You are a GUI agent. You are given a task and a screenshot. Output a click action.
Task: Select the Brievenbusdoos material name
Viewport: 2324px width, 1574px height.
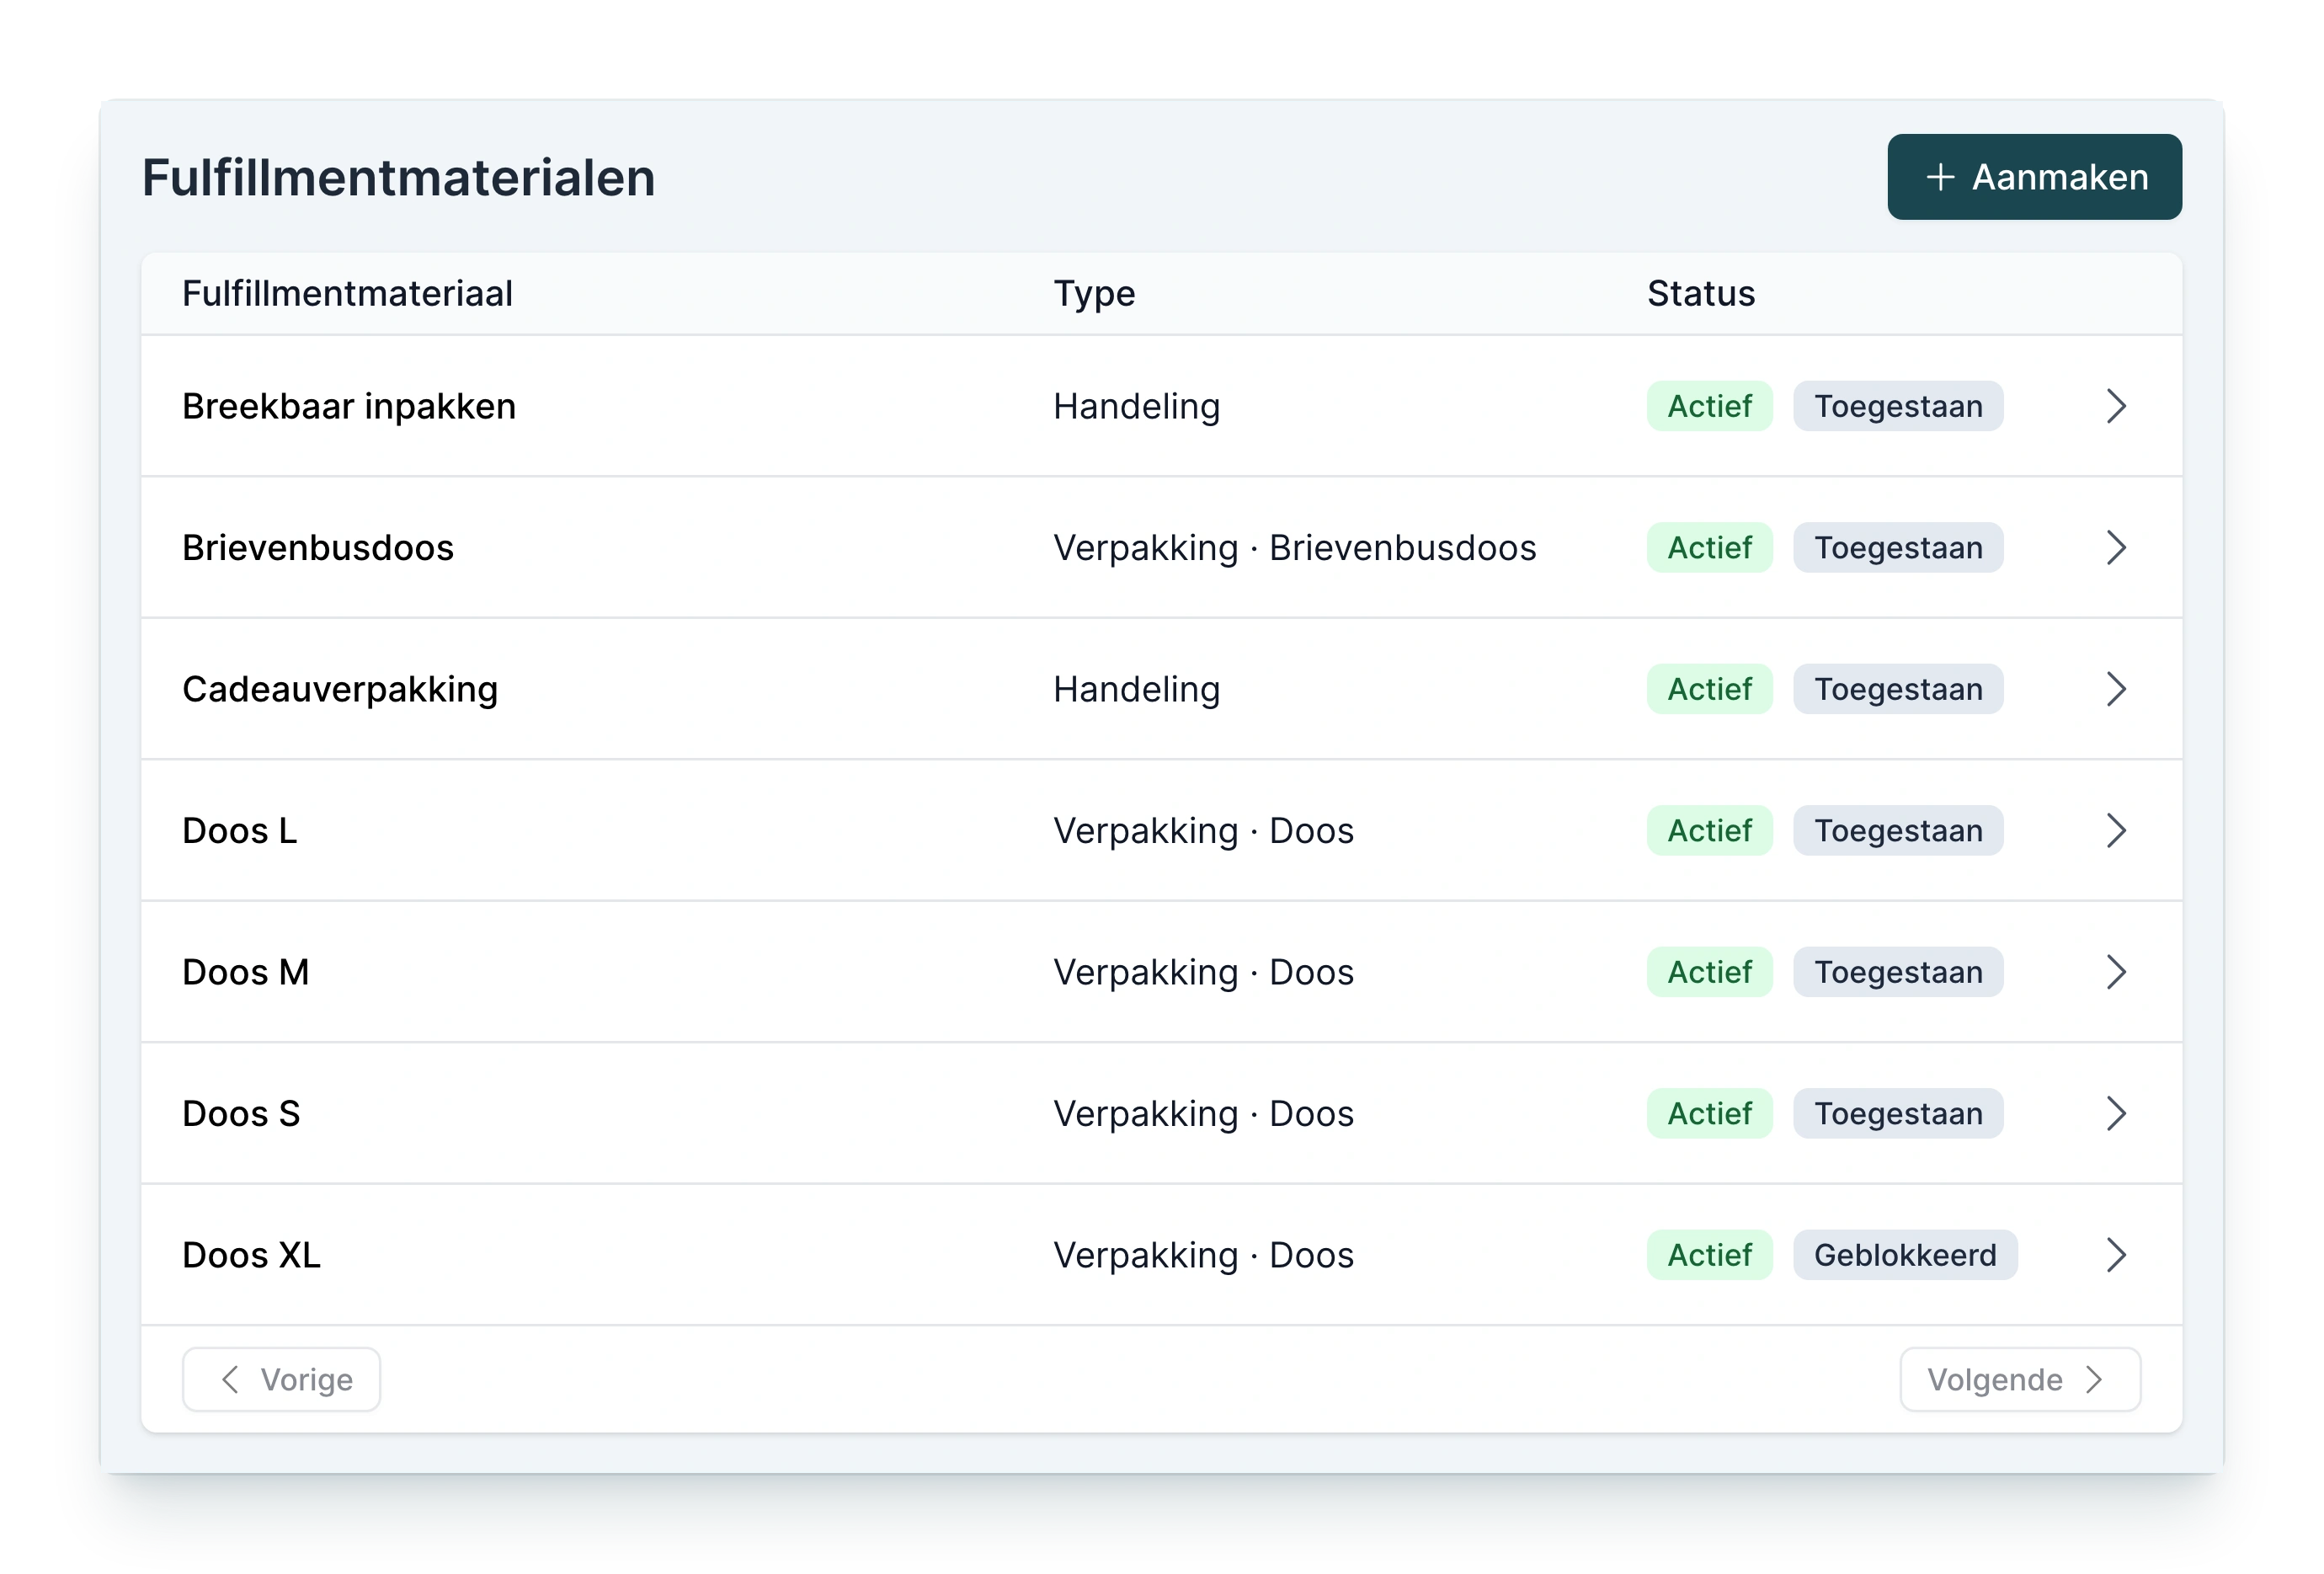pyautogui.click(x=318, y=548)
